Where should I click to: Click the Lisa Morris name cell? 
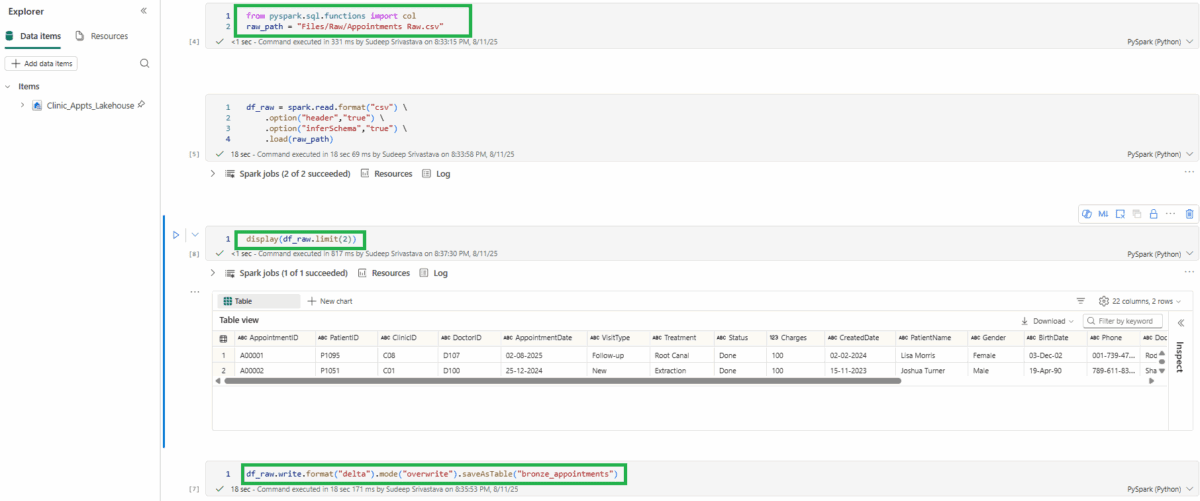point(930,355)
